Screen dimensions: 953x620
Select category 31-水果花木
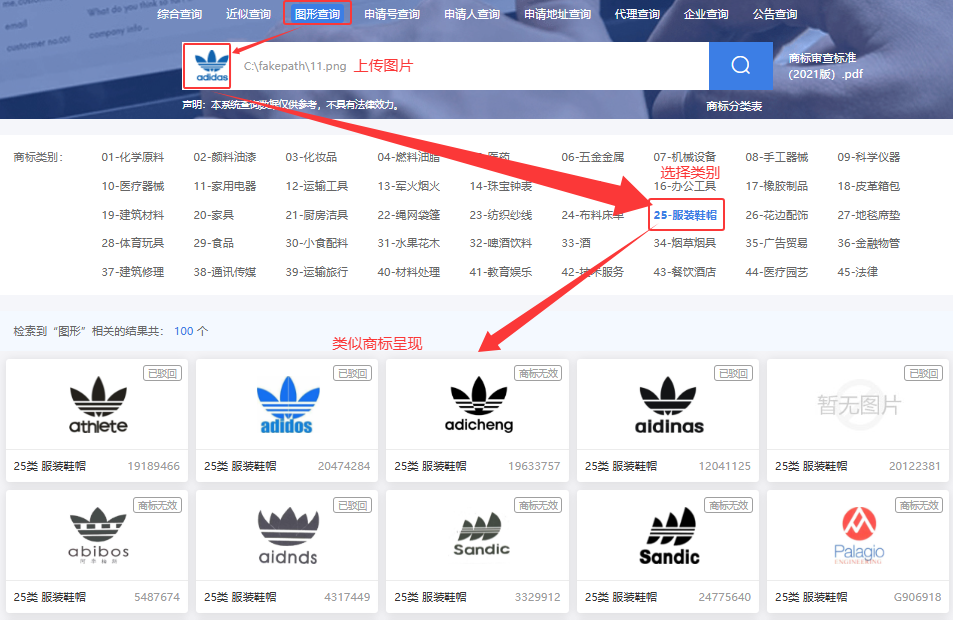coord(408,243)
